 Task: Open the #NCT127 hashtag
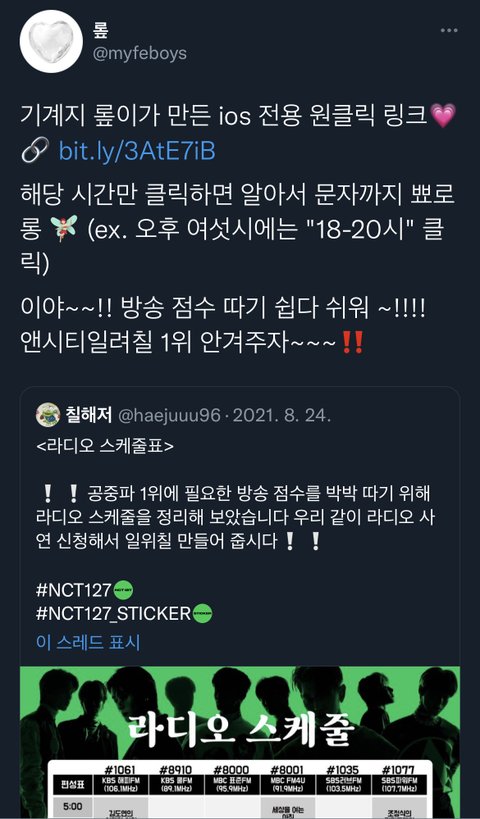coord(74,590)
